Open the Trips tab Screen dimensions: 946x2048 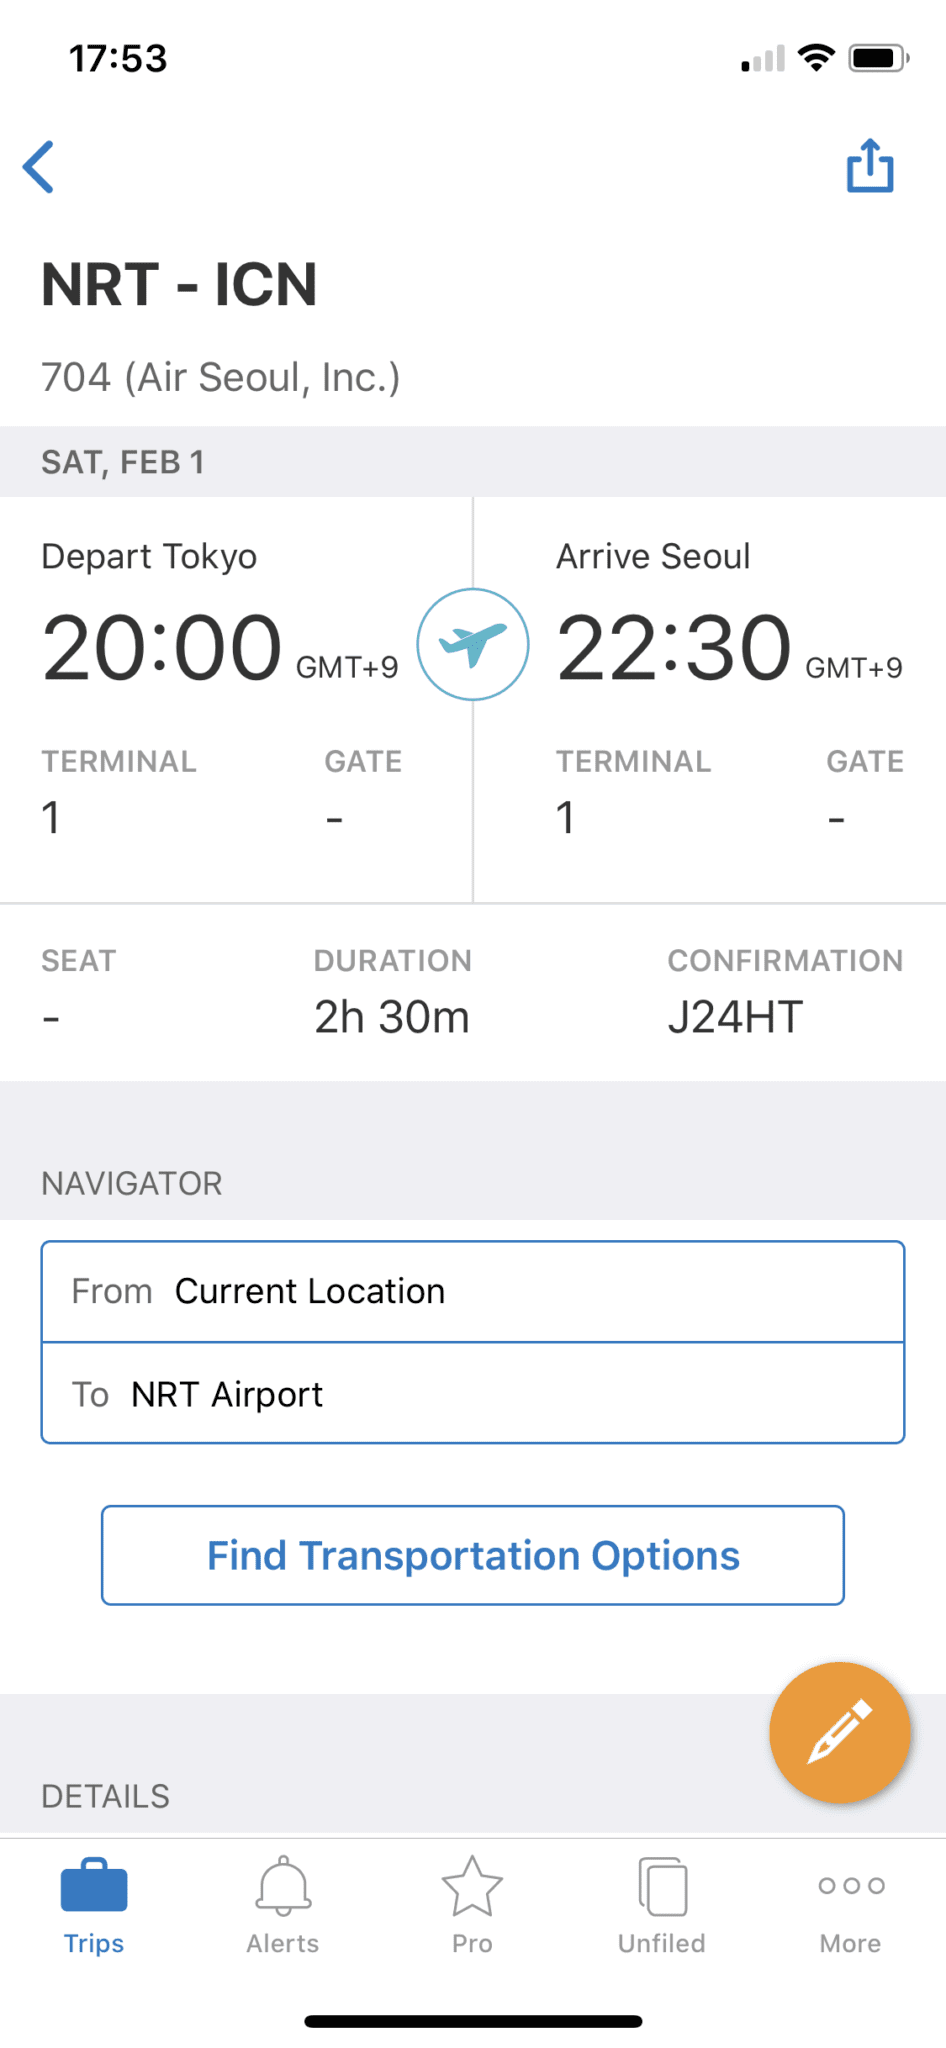click(x=94, y=1907)
